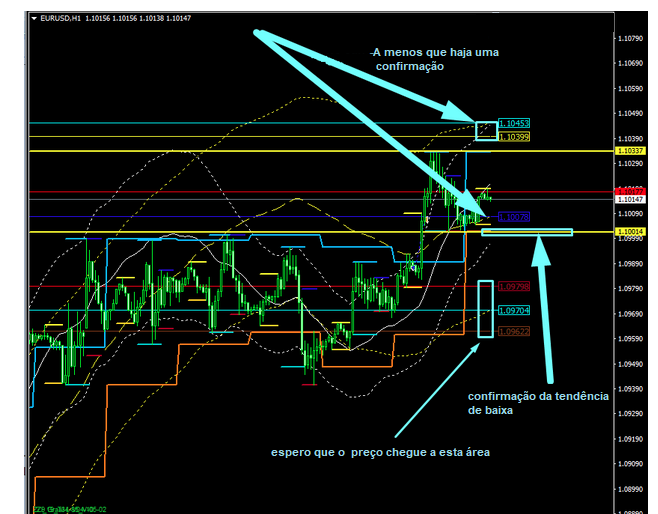Screen dimensions: 658x514
Task: Click 1.10790 on the price scale
Action: point(630,39)
